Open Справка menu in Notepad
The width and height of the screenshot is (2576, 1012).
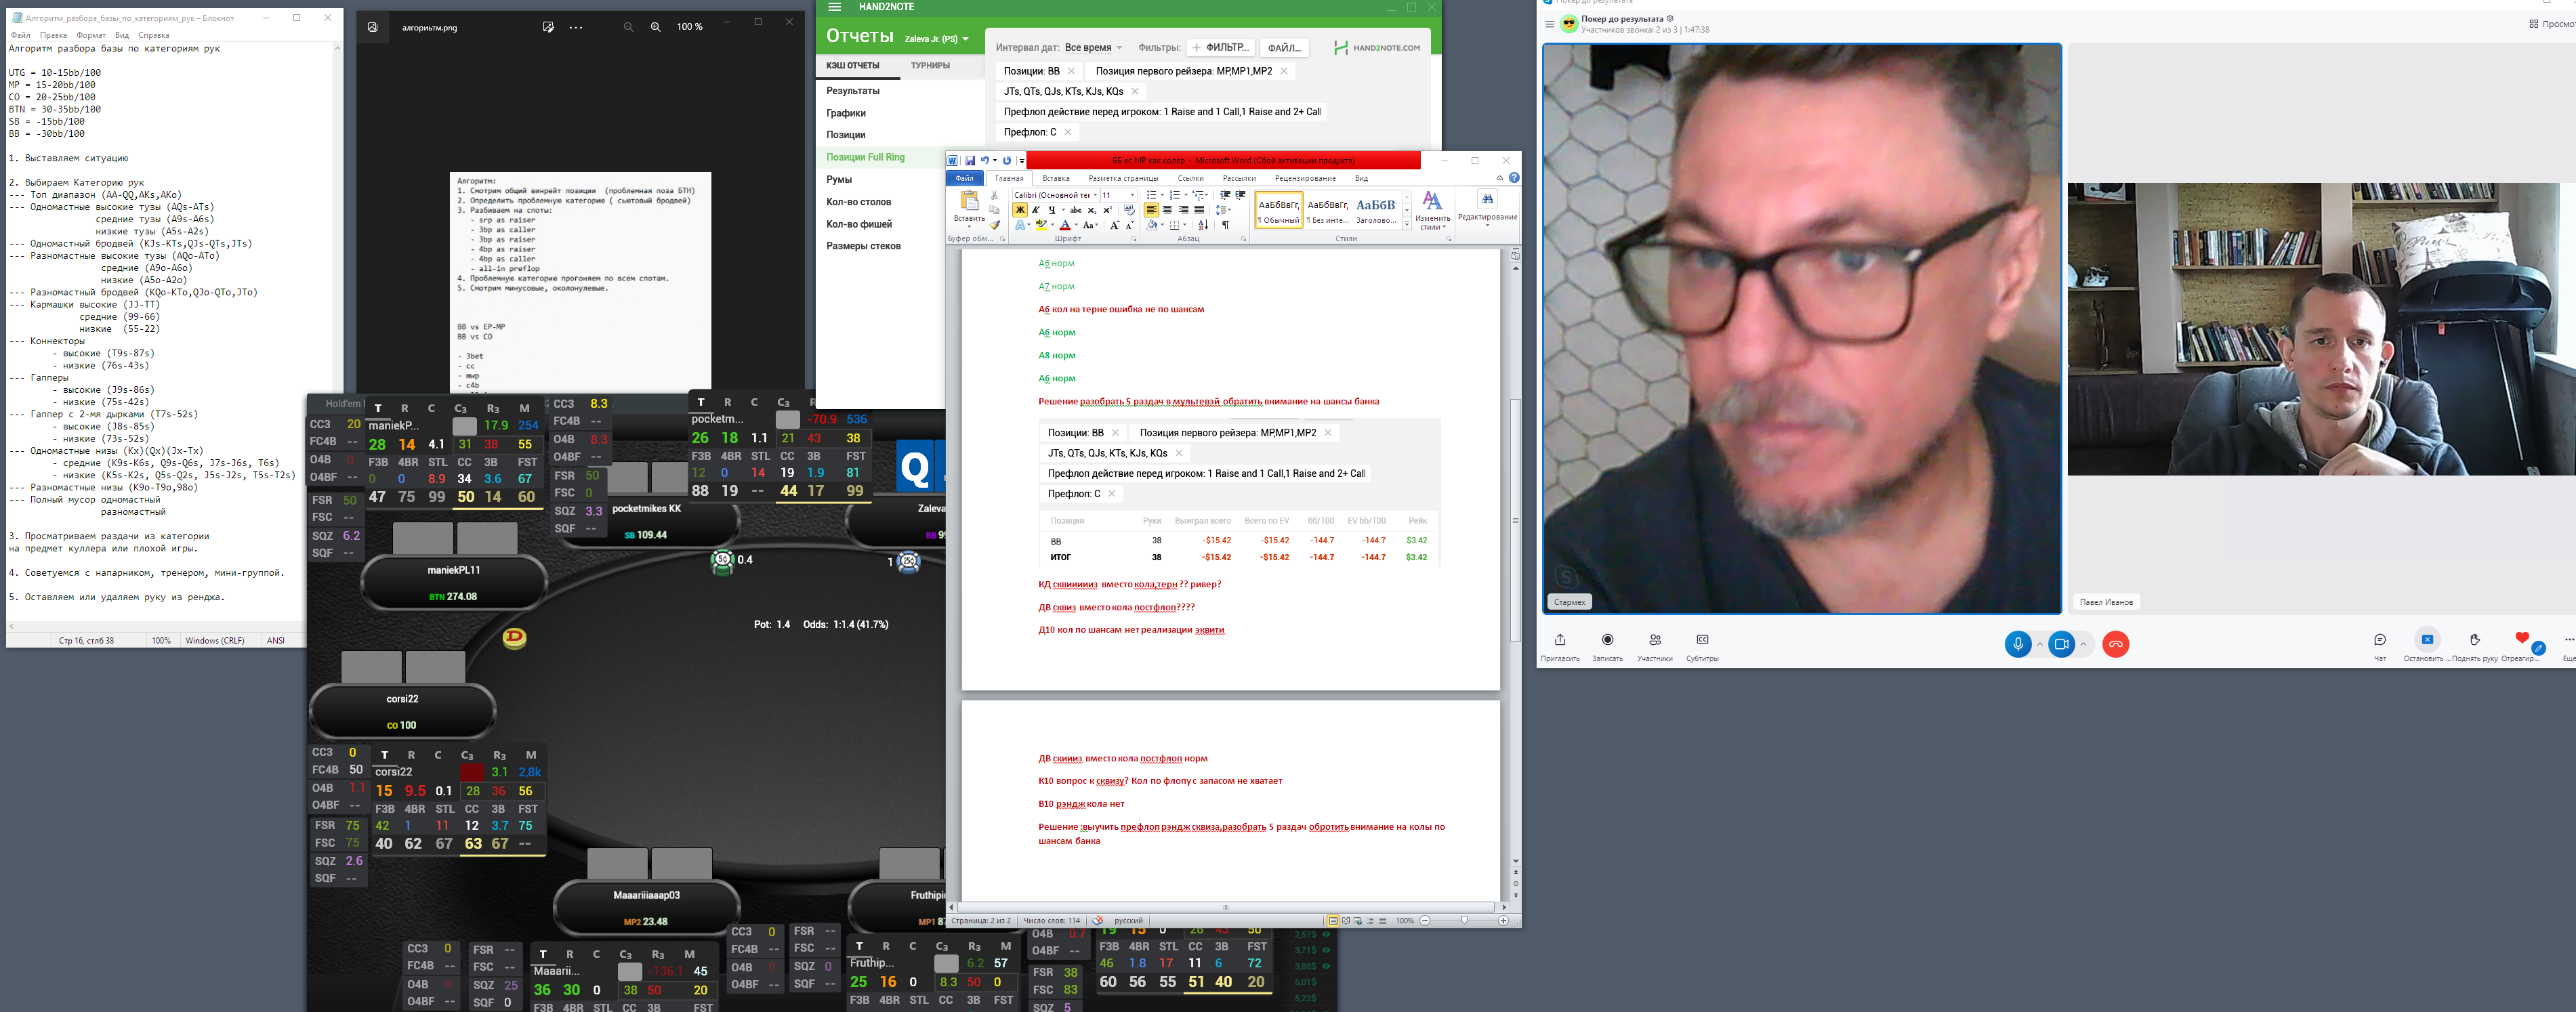(154, 35)
